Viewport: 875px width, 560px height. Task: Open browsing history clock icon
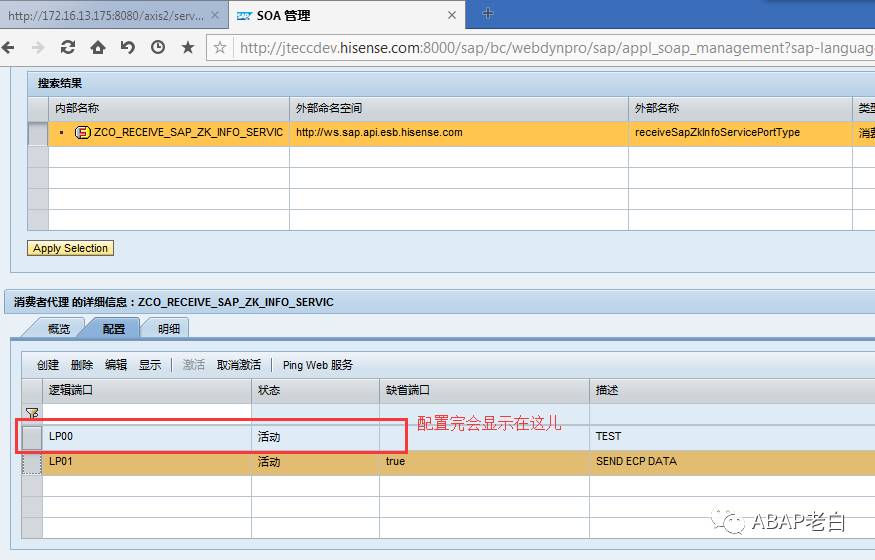158,47
